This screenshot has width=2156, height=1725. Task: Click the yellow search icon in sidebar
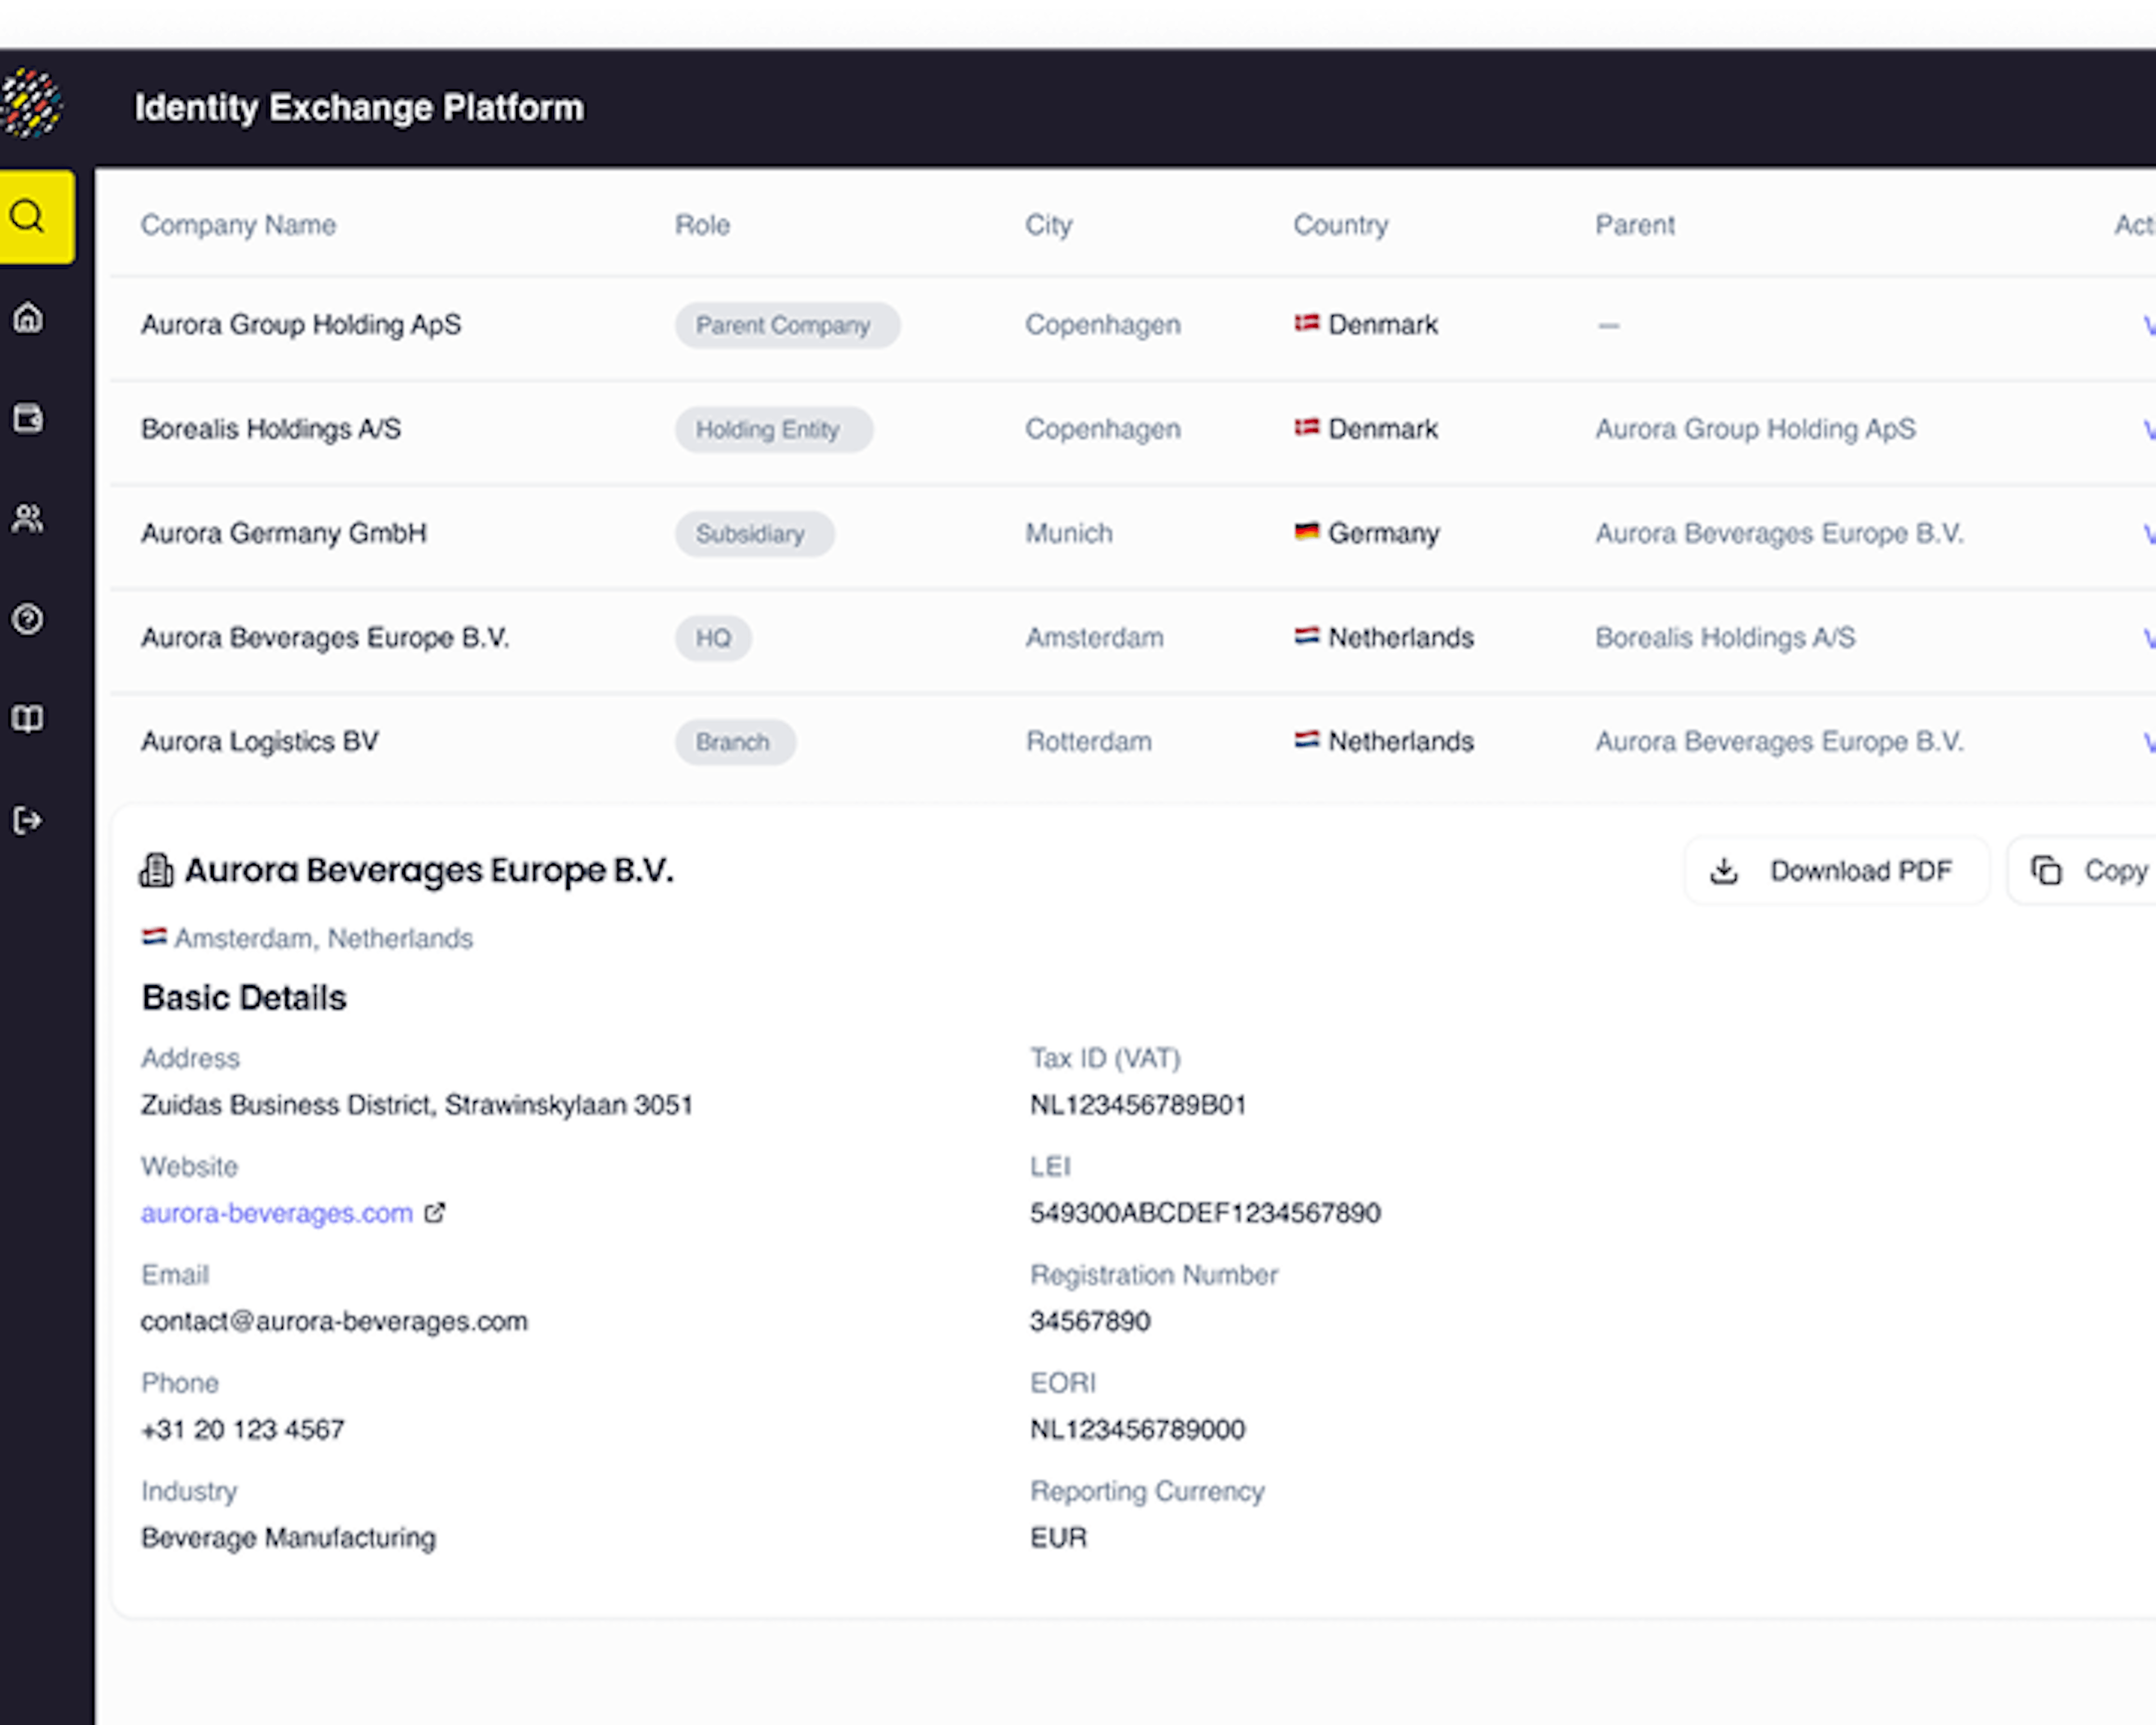28,217
